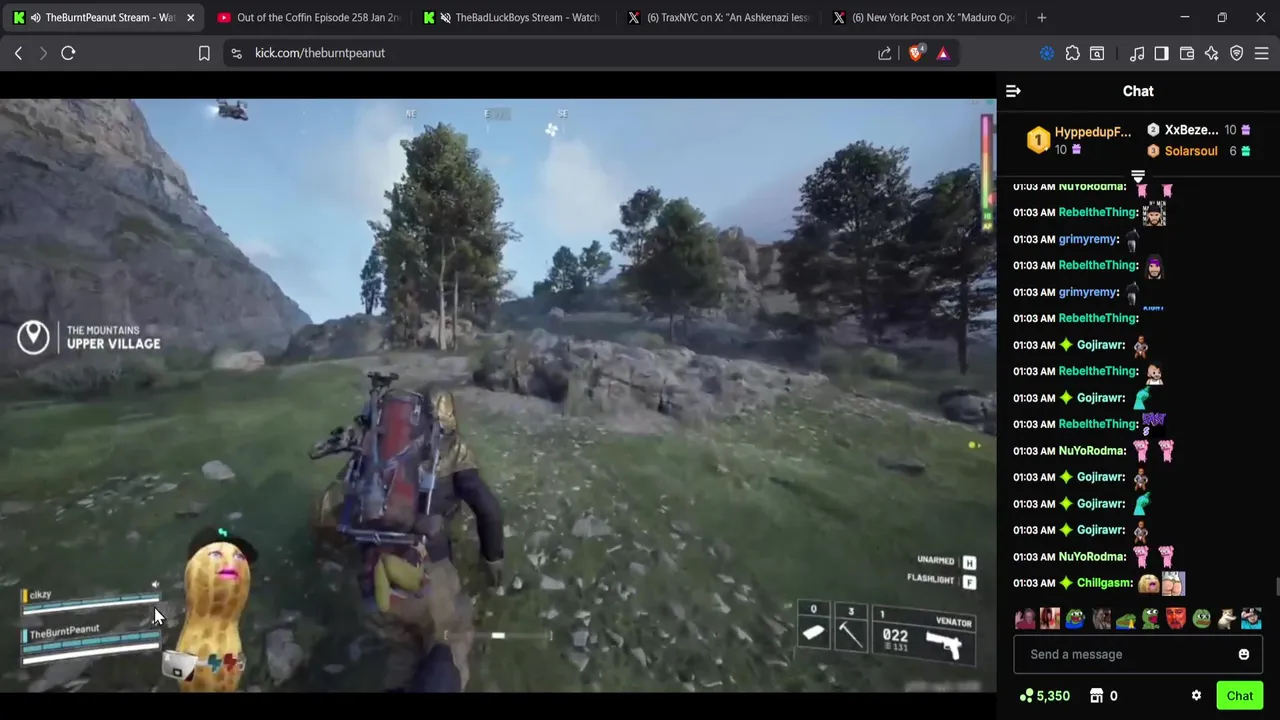Select the waving-person quick emote
Screen dimensions: 1280x720
tap(1025, 619)
